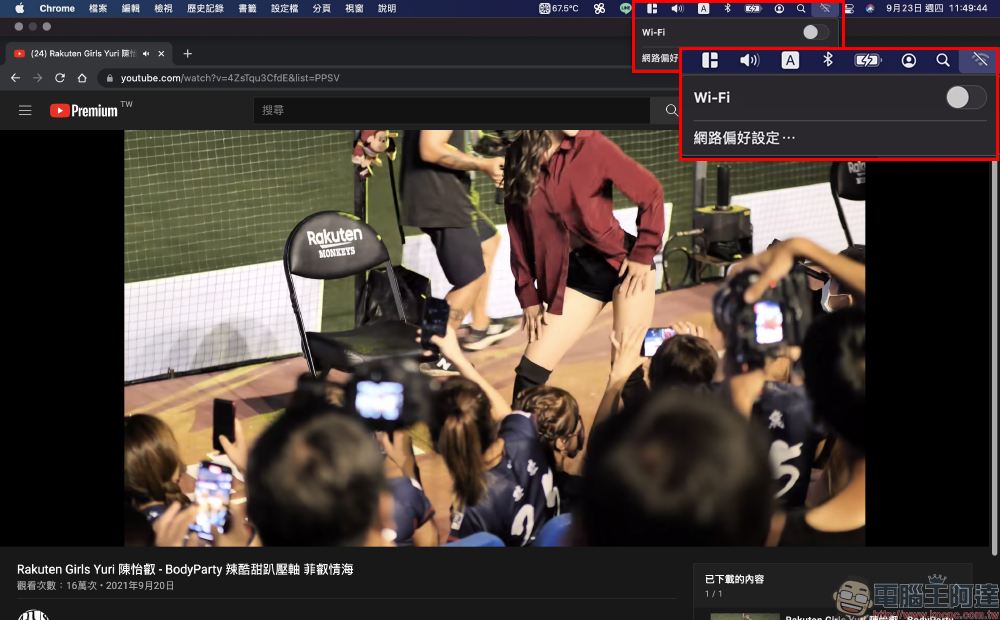The height and width of the screenshot is (620, 1000).
Task: Click 網路偏好設定… in the enlarged callout
Action: (744, 138)
